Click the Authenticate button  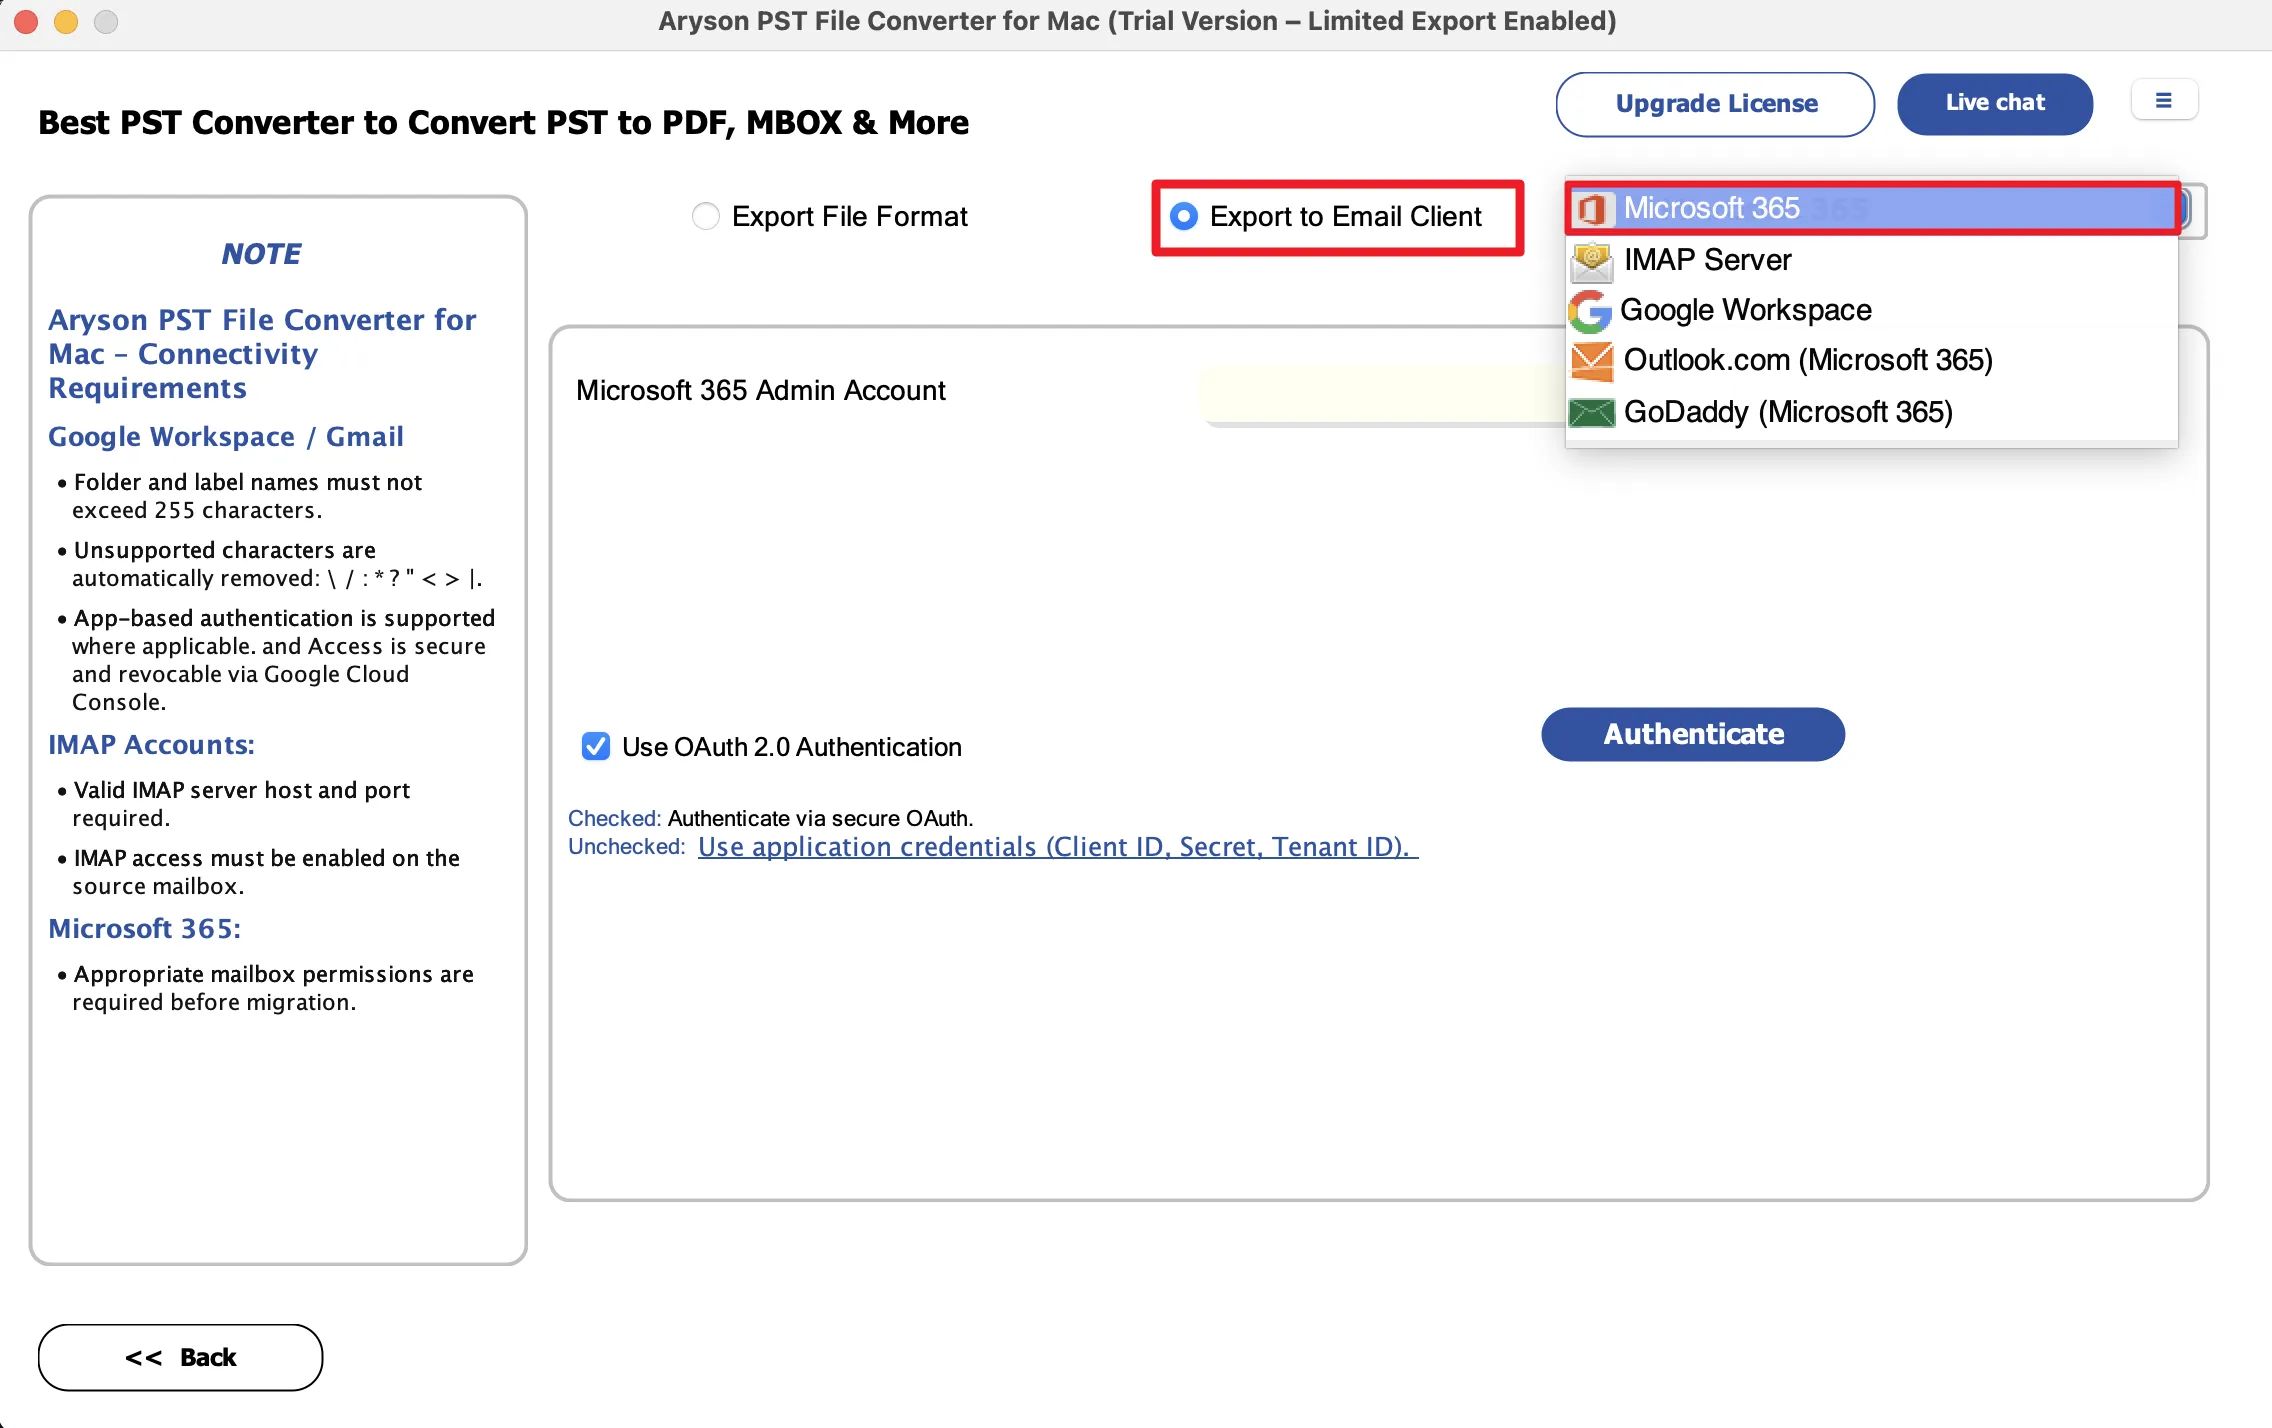(1693, 734)
